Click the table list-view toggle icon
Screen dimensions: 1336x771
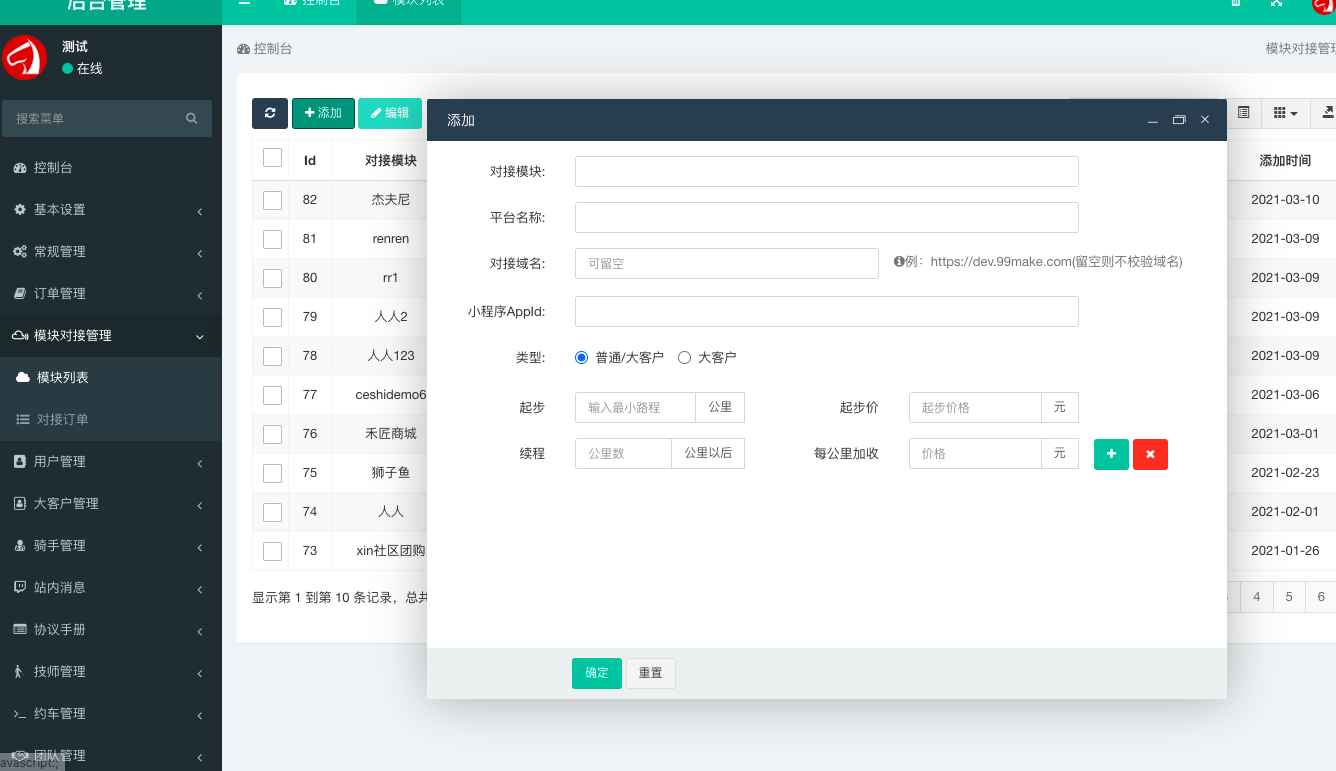click(x=1243, y=113)
